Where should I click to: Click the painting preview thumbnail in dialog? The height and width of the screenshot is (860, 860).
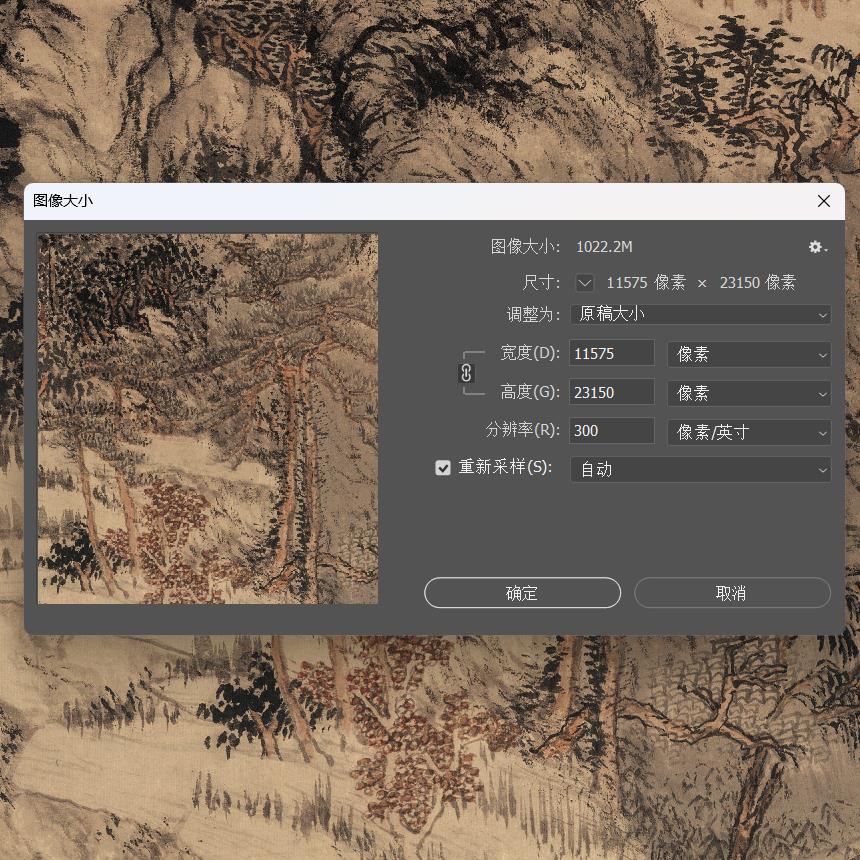tap(208, 419)
